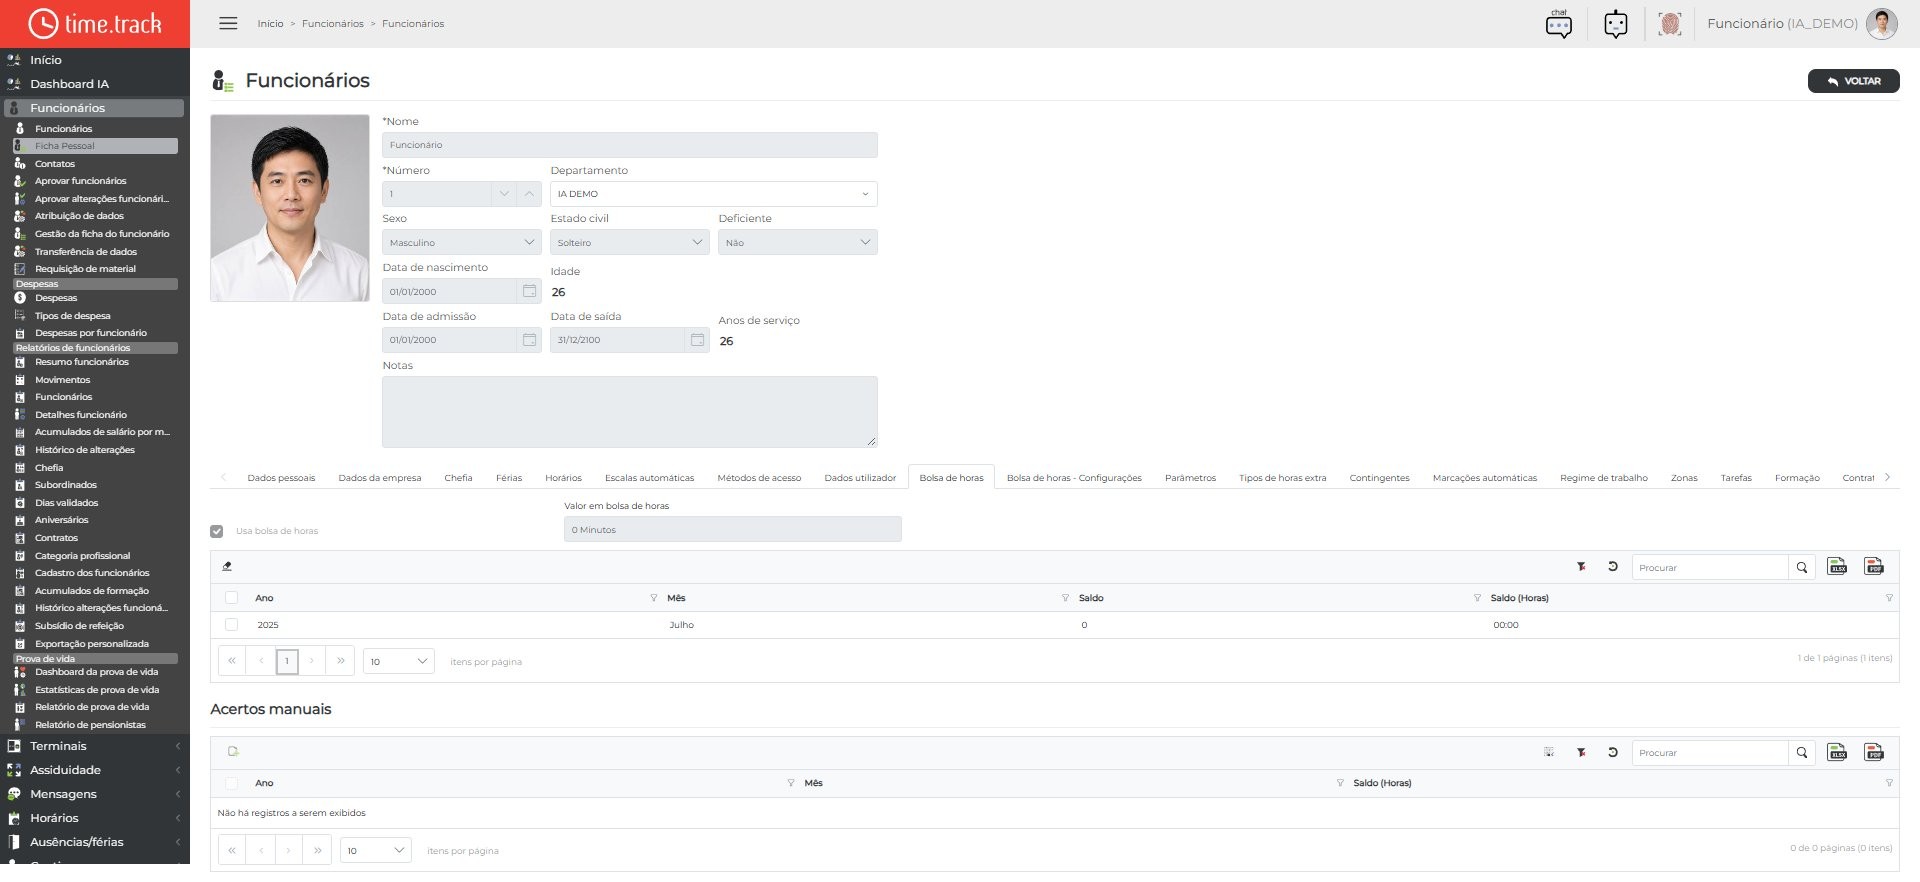Expand the Assiduidade sidebar section
This screenshot has width=1920, height=882.
click(95, 770)
